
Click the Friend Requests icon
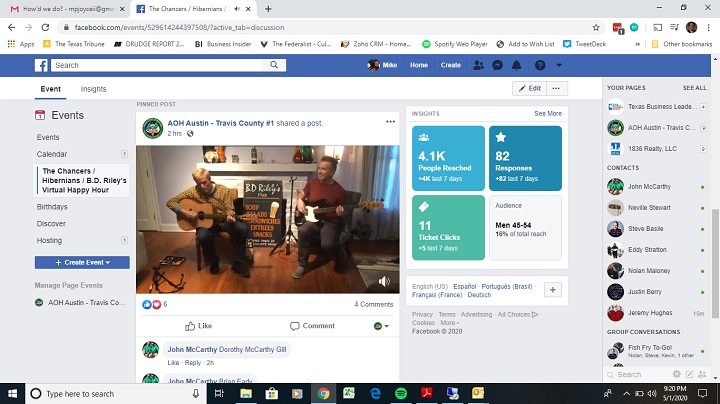pyautogui.click(x=480, y=65)
